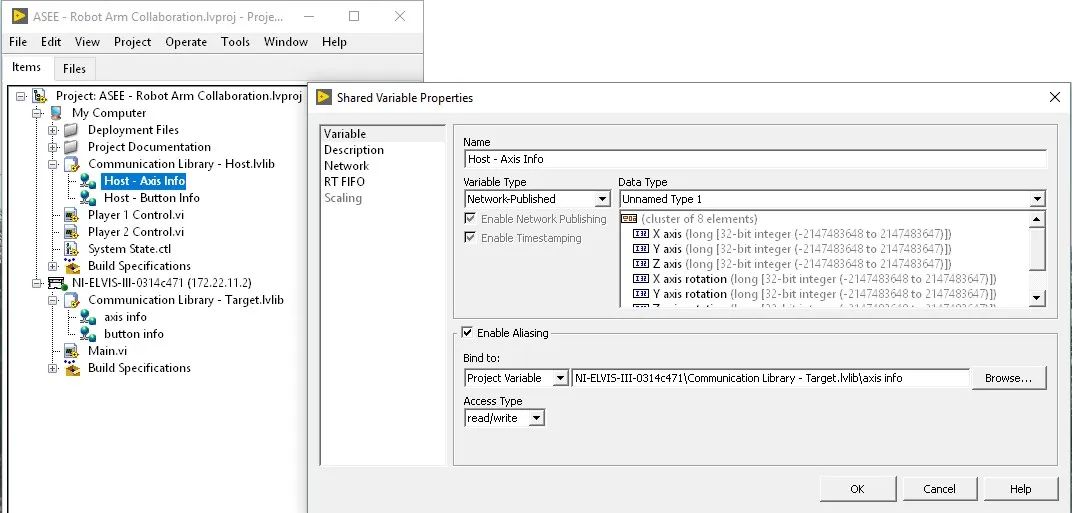Click the Data Type list scroll up arrow
The height and width of the screenshot is (513, 1072).
pyautogui.click(x=1037, y=220)
